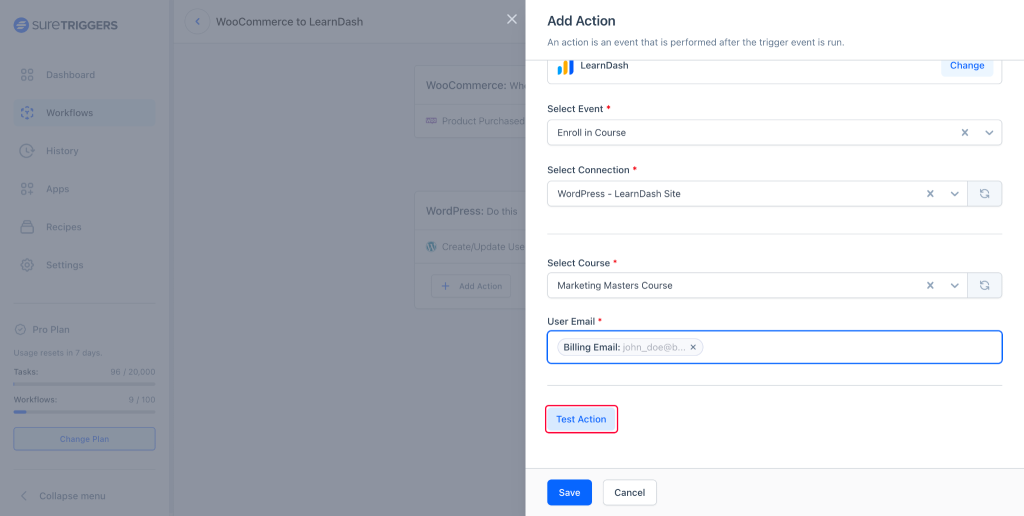The width and height of the screenshot is (1024, 516).
Task: Click the Workflows usage progress bar
Action: point(84,411)
